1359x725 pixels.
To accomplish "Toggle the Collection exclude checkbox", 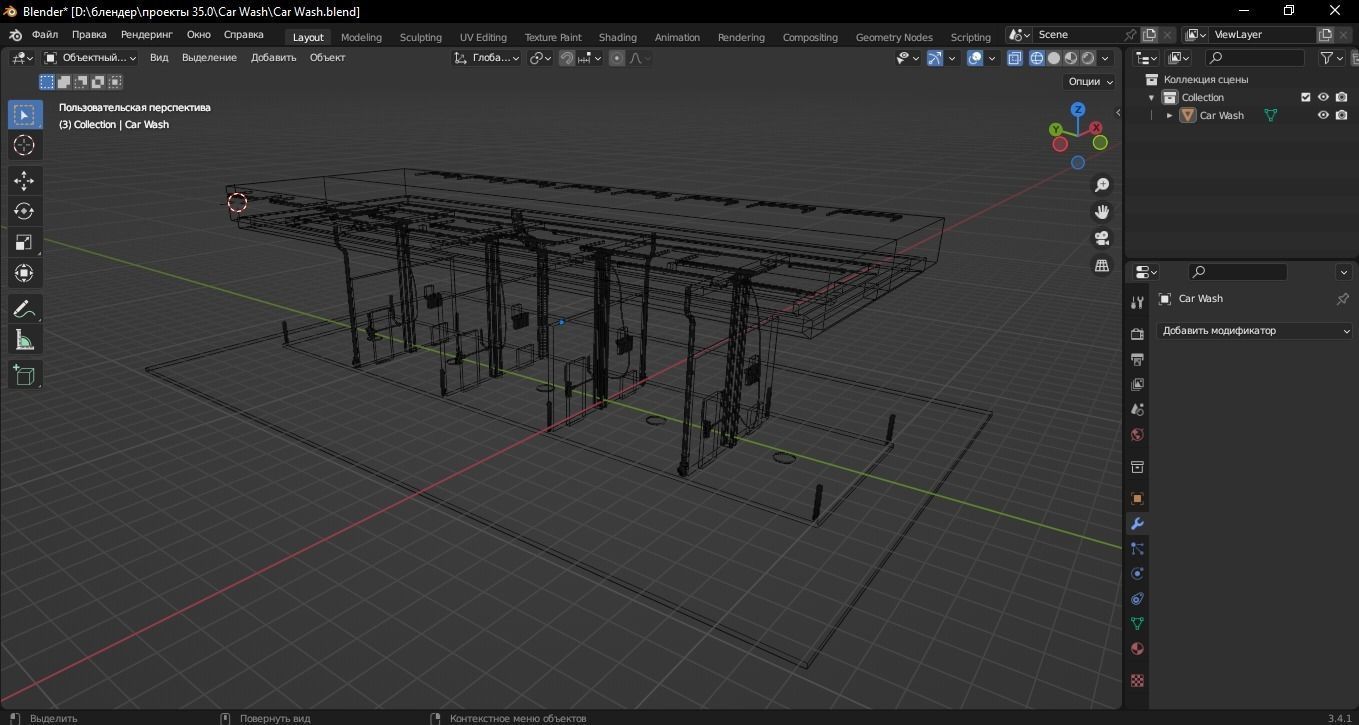I will [1305, 97].
